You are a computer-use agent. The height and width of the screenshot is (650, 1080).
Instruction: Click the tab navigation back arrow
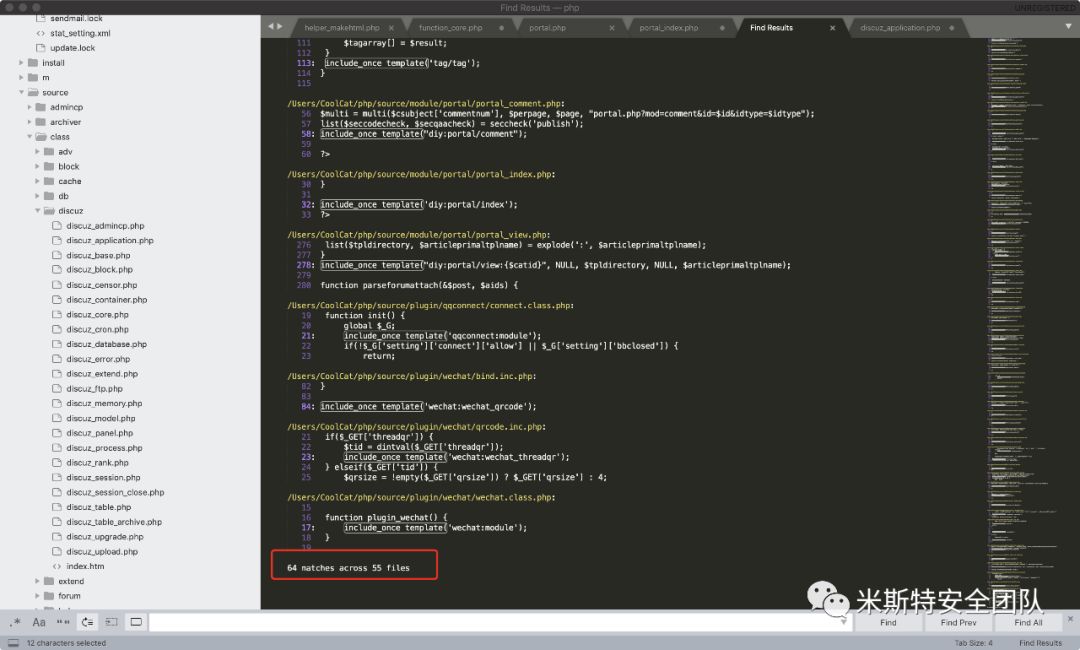(271, 26)
